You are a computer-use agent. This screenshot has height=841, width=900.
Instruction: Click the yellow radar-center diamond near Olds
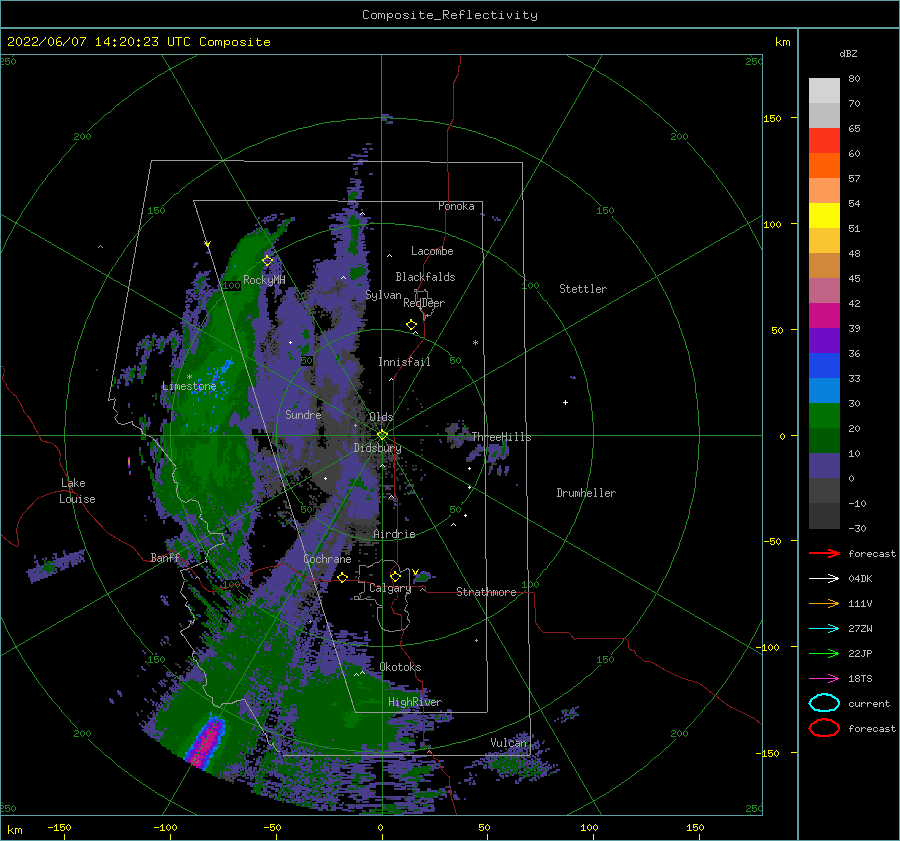tap(382, 435)
